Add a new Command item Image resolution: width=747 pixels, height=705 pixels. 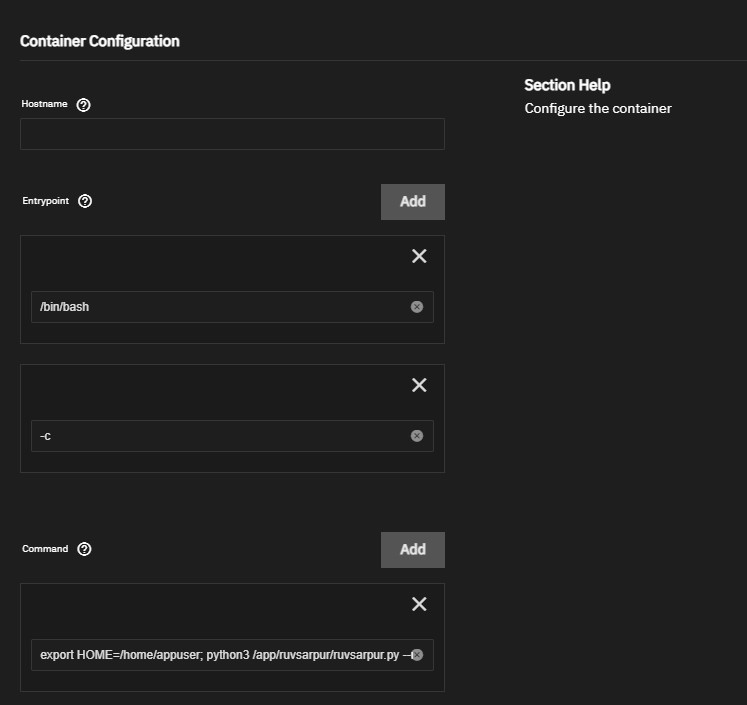(x=412, y=549)
